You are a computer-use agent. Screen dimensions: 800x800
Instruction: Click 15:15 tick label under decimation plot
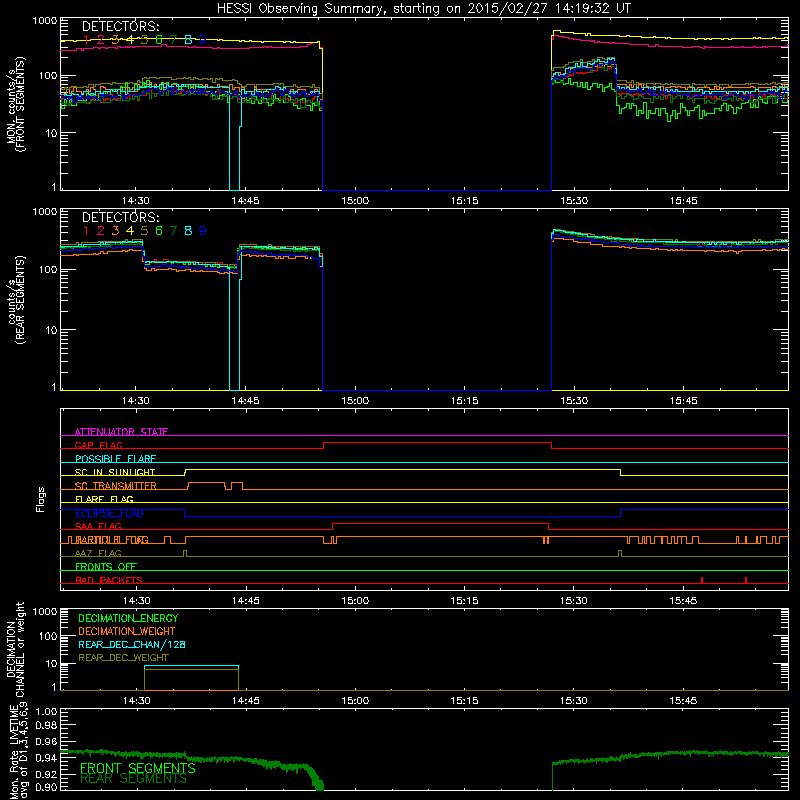point(465,701)
